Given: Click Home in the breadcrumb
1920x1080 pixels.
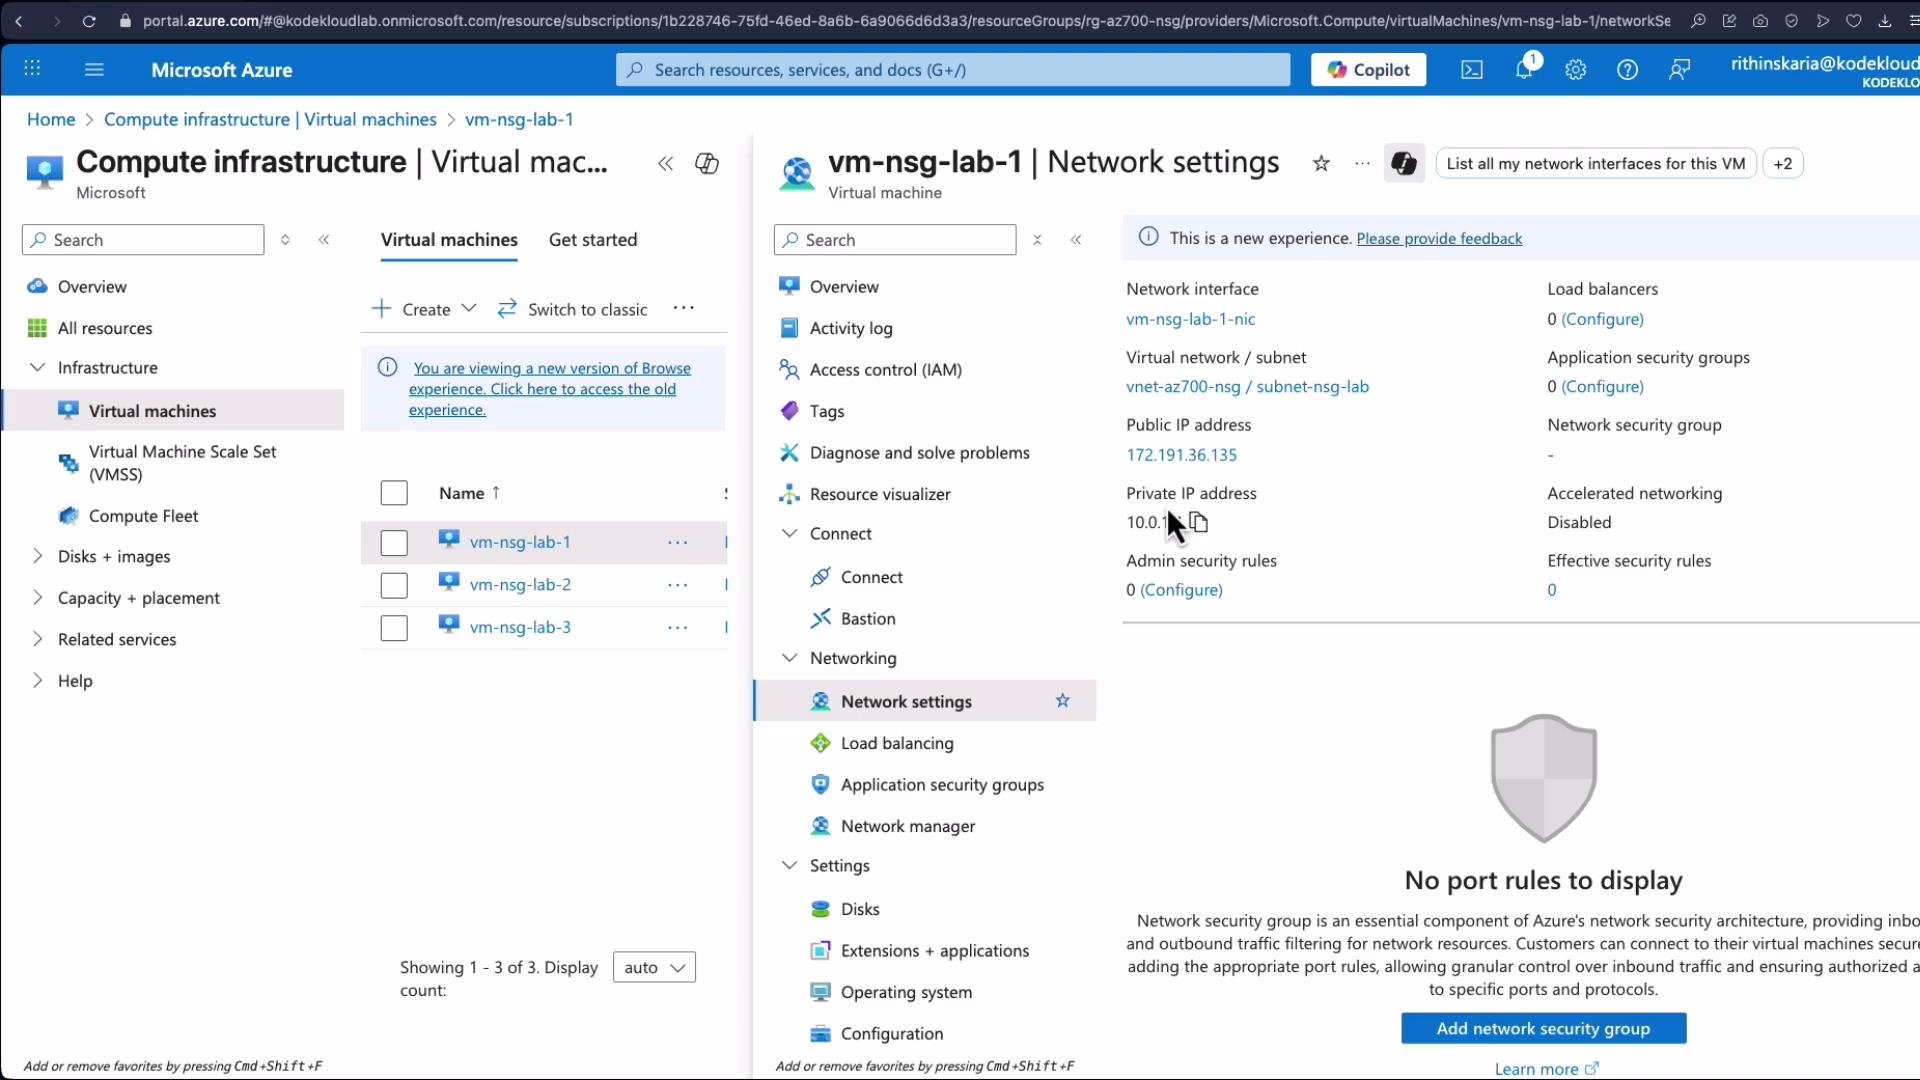Looking at the screenshot, I should pos(51,119).
